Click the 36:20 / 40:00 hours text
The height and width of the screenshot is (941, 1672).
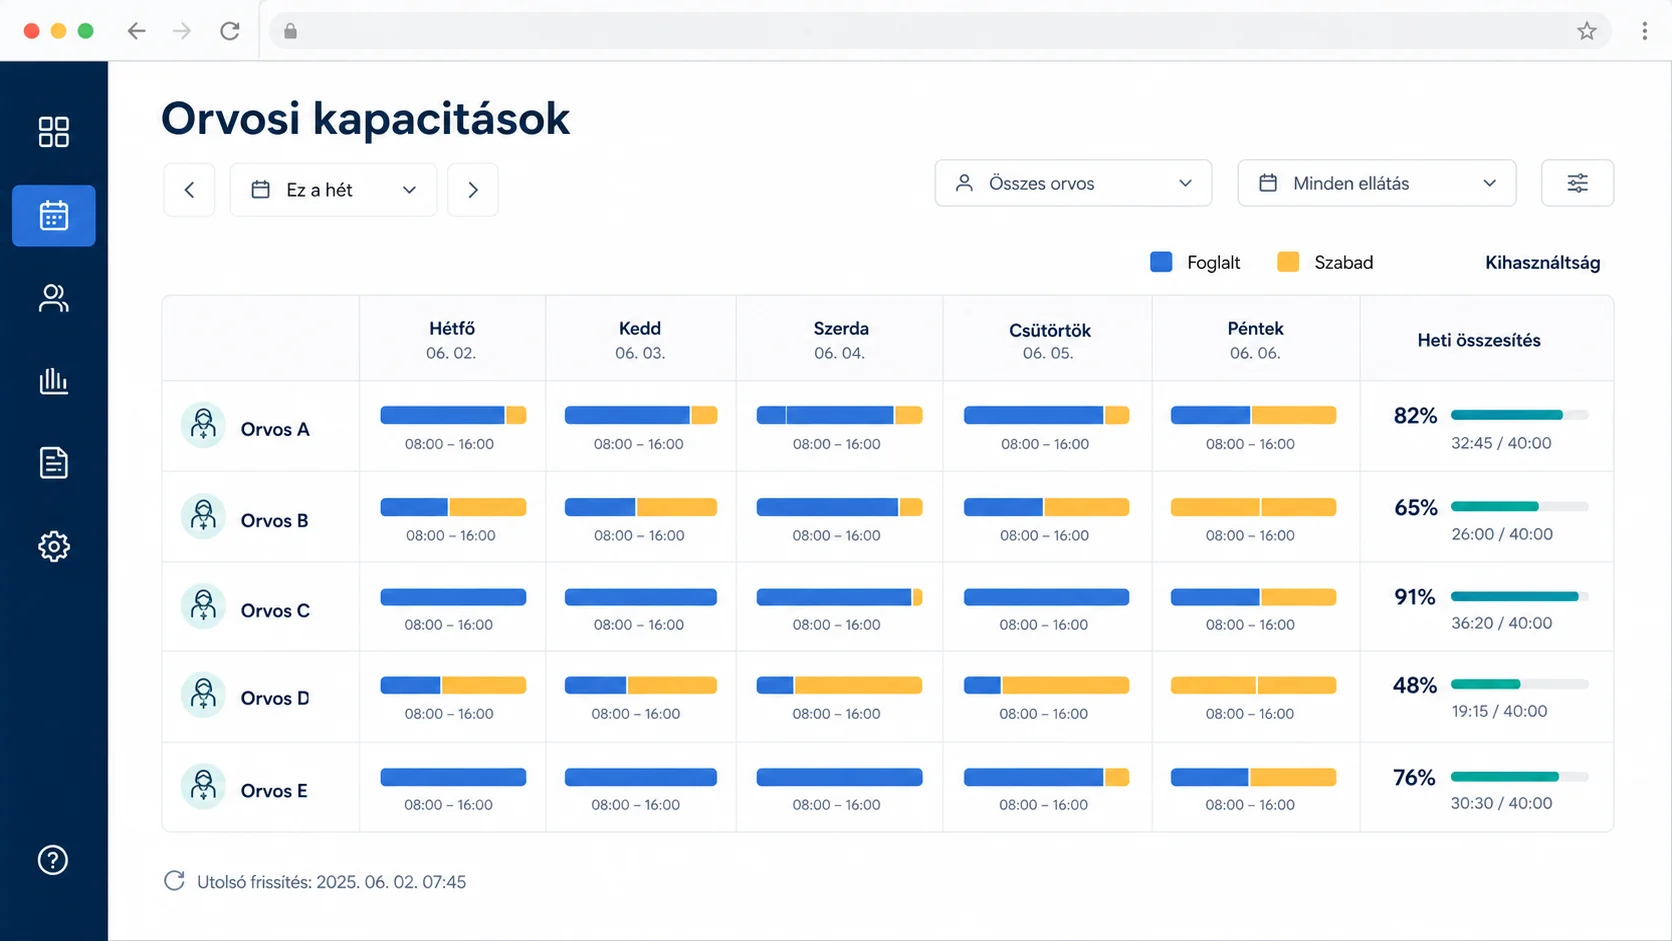coord(1502,623)
